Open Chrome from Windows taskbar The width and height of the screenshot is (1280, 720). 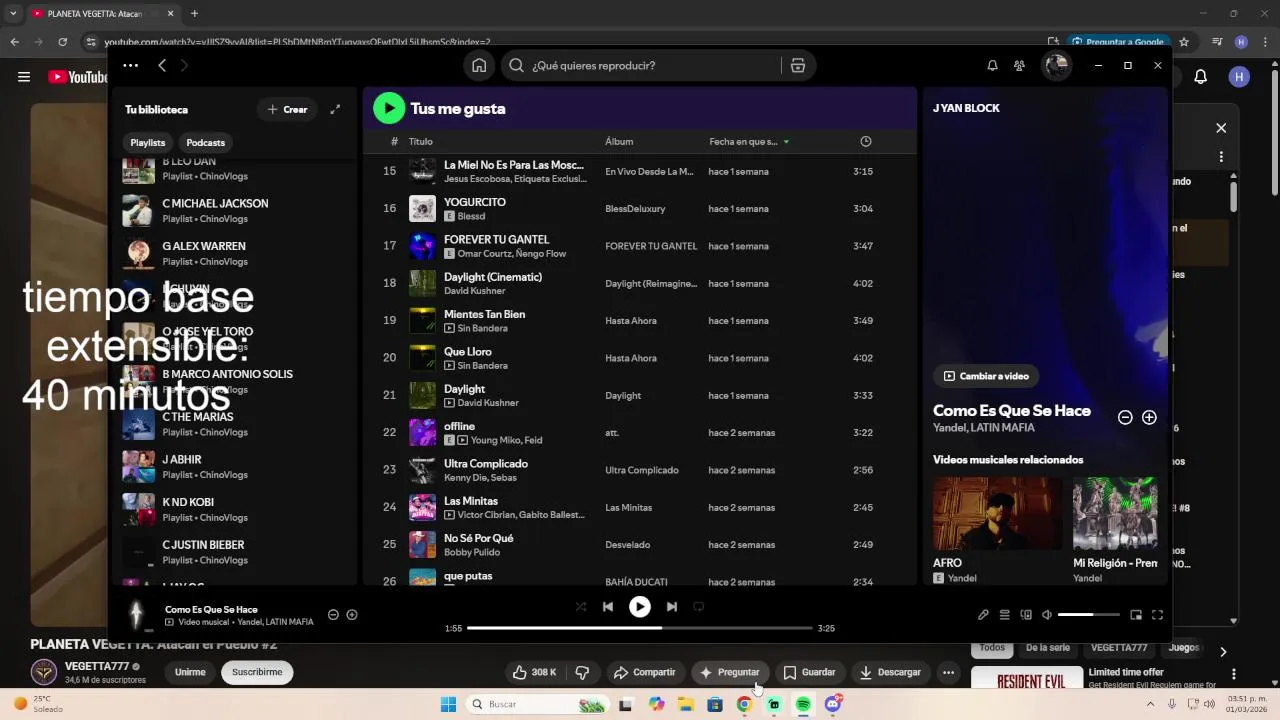click(x=744, y=704)
